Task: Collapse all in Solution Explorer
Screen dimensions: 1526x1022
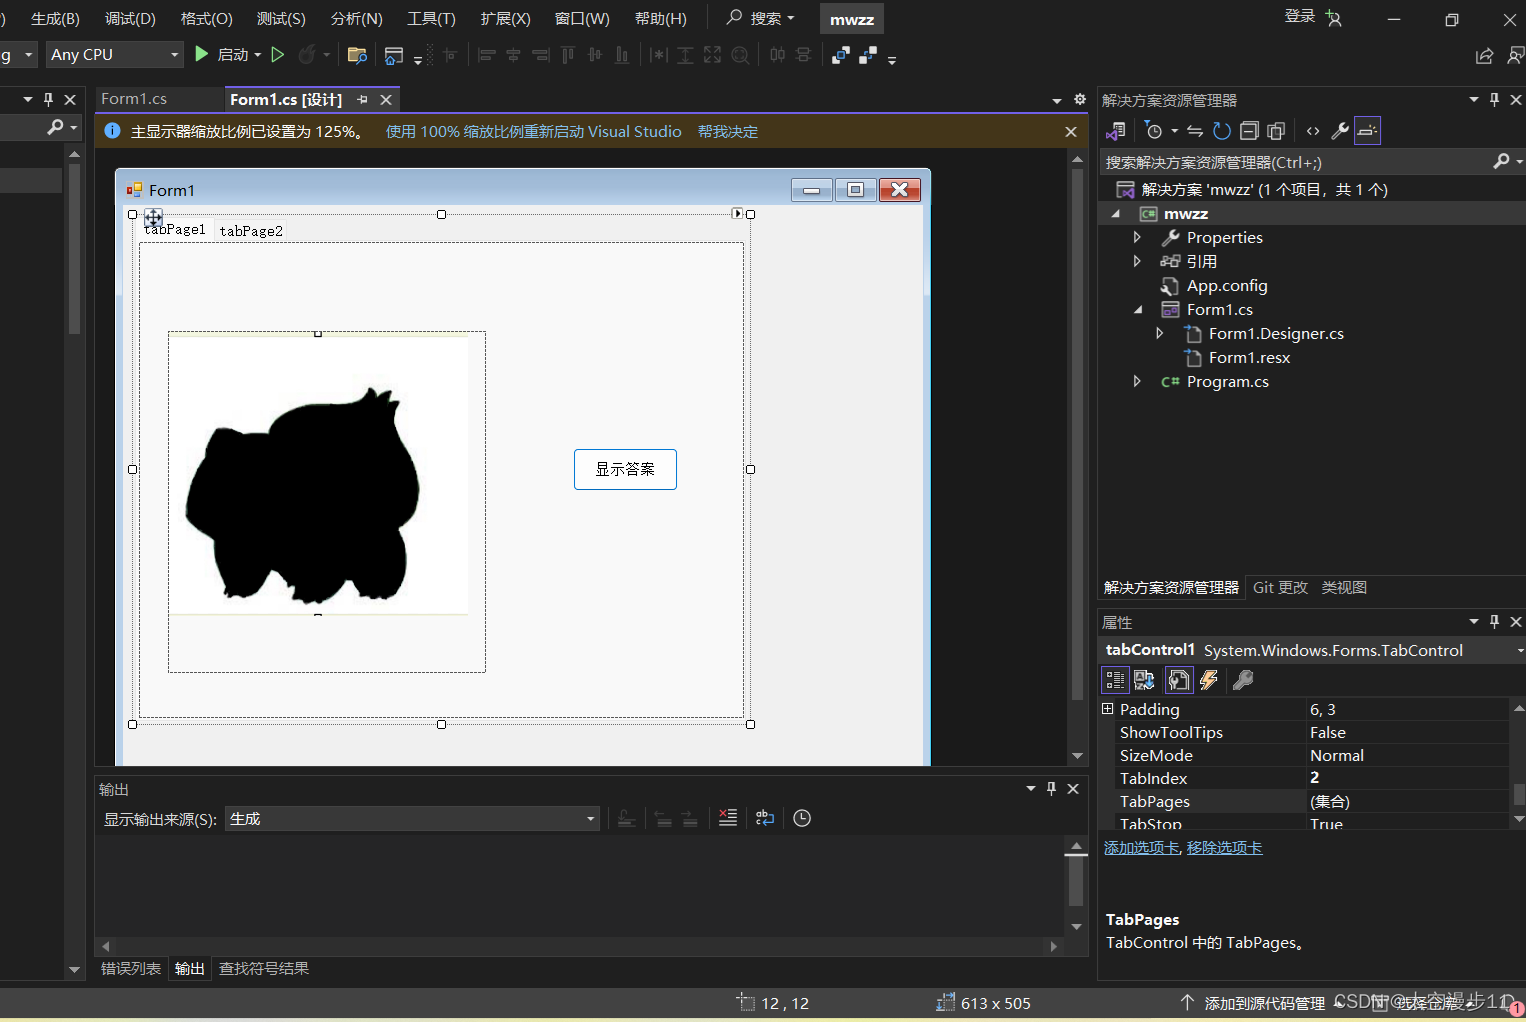Action: tap(1249, 130)
